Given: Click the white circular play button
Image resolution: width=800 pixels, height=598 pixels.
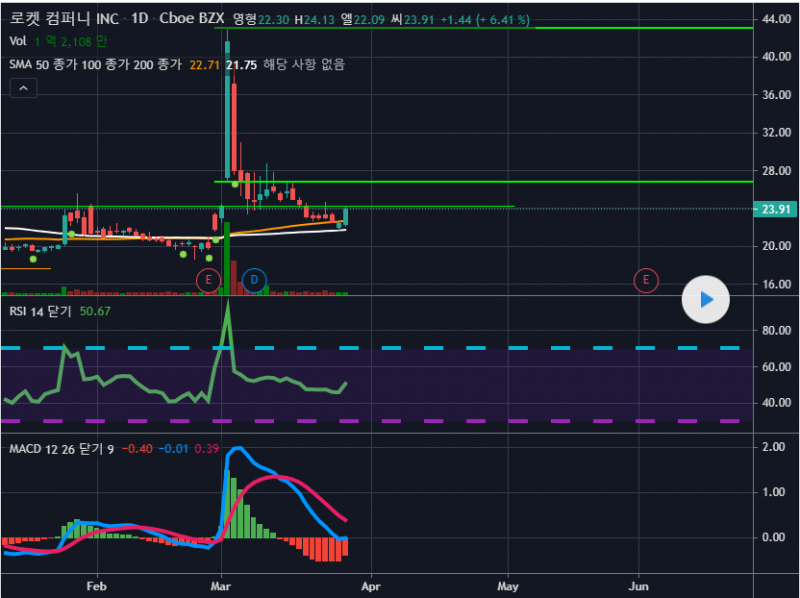Looking at the screenshot, I should [706, 298].
